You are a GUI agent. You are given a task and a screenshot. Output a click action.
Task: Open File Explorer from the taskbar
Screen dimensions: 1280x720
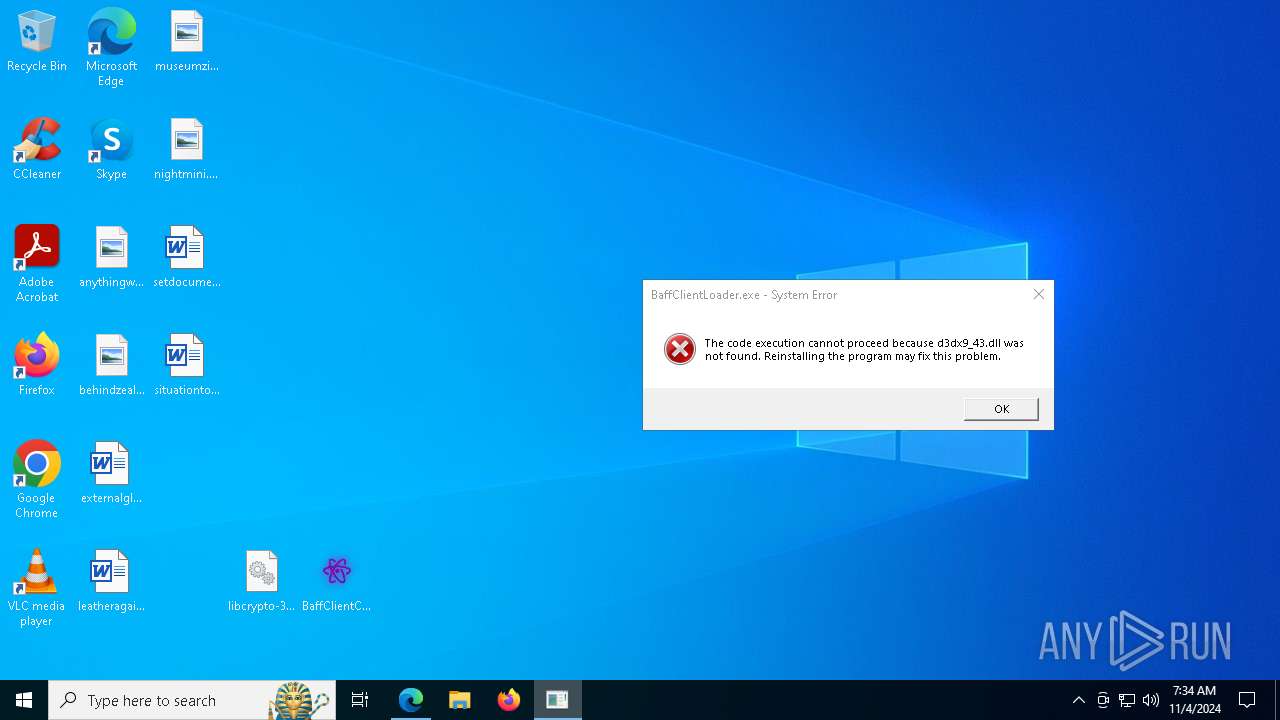point(460,700)
